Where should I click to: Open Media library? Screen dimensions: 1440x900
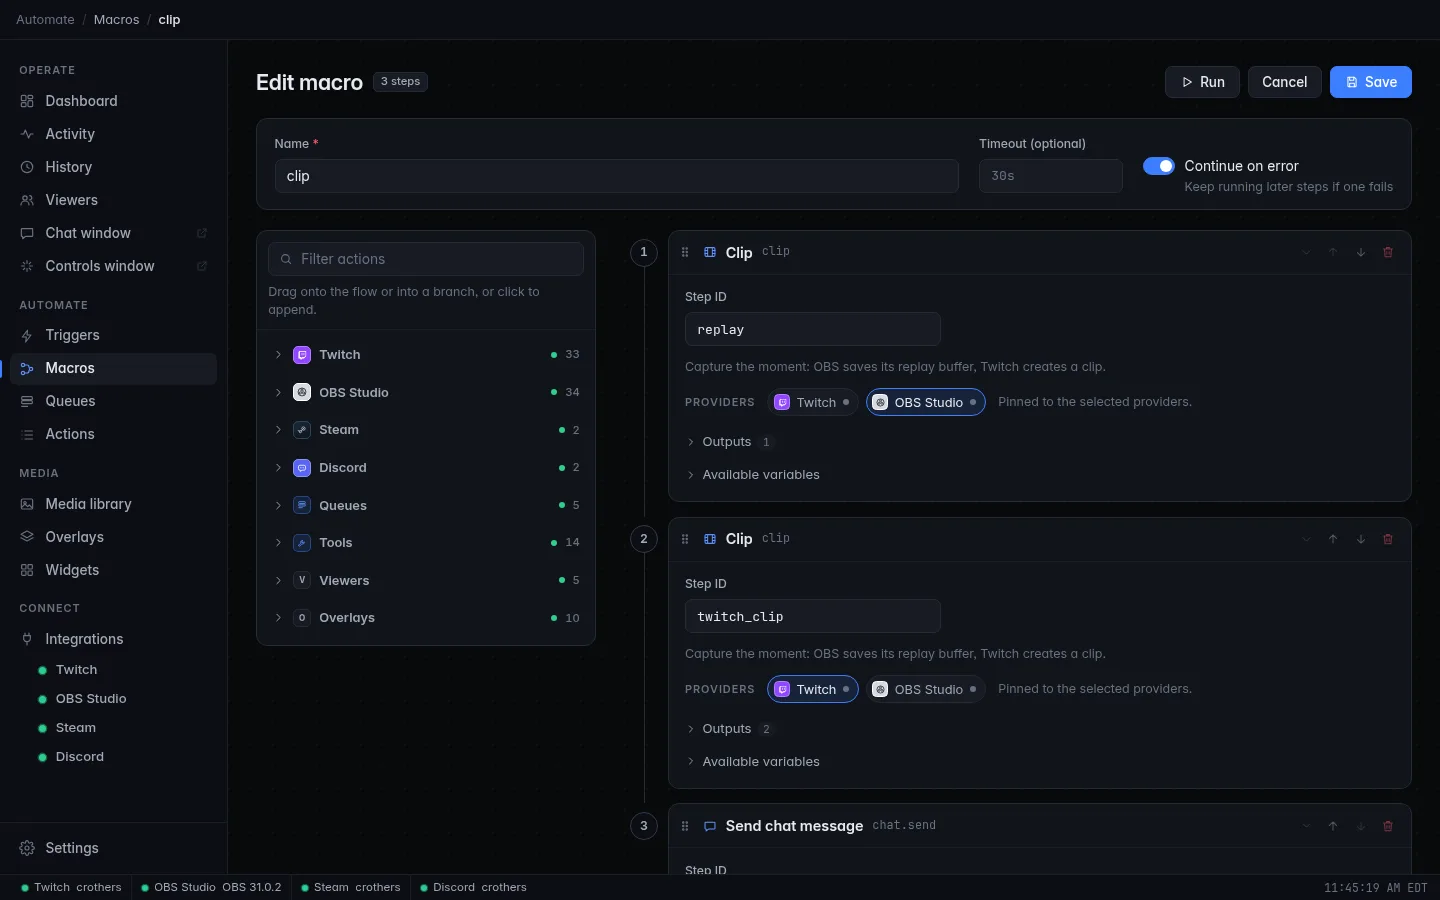[113, 504]
